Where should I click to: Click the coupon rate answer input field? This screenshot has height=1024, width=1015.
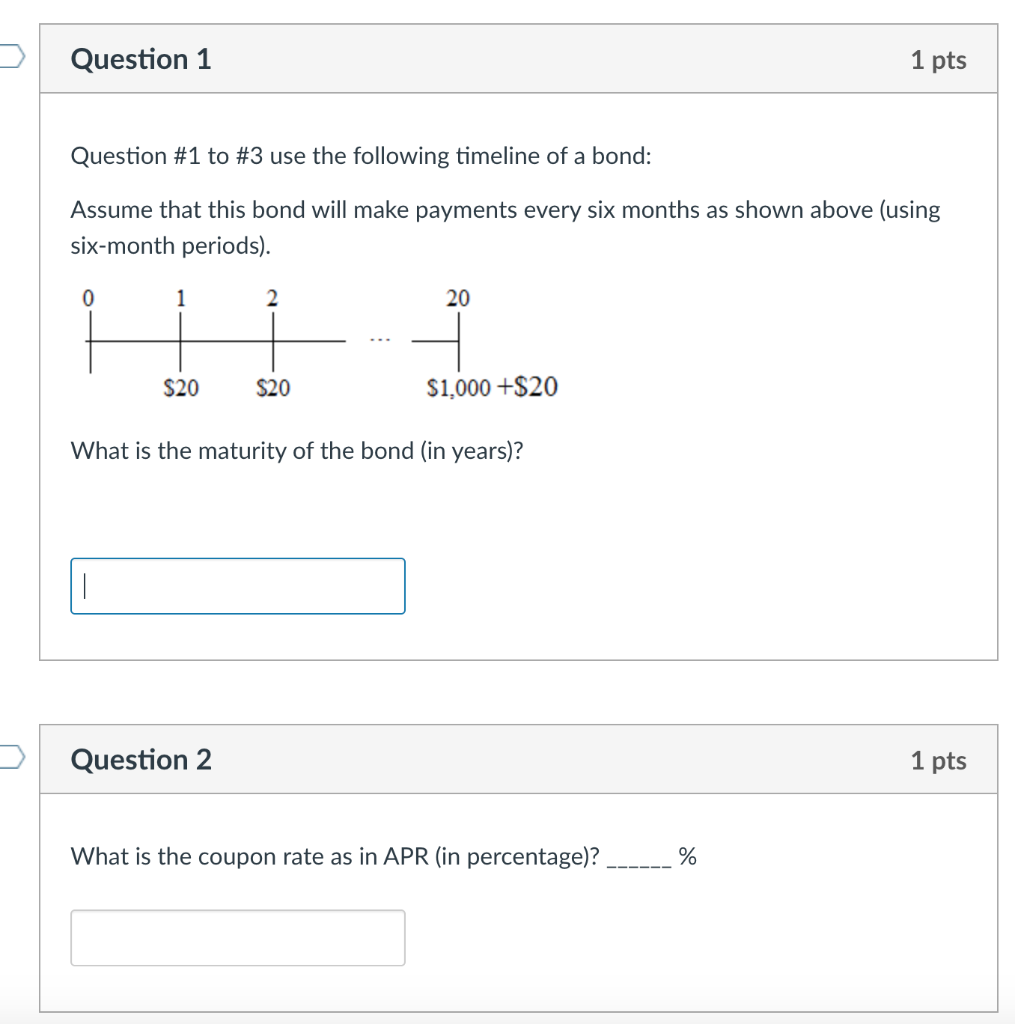(x=237, y=937)
